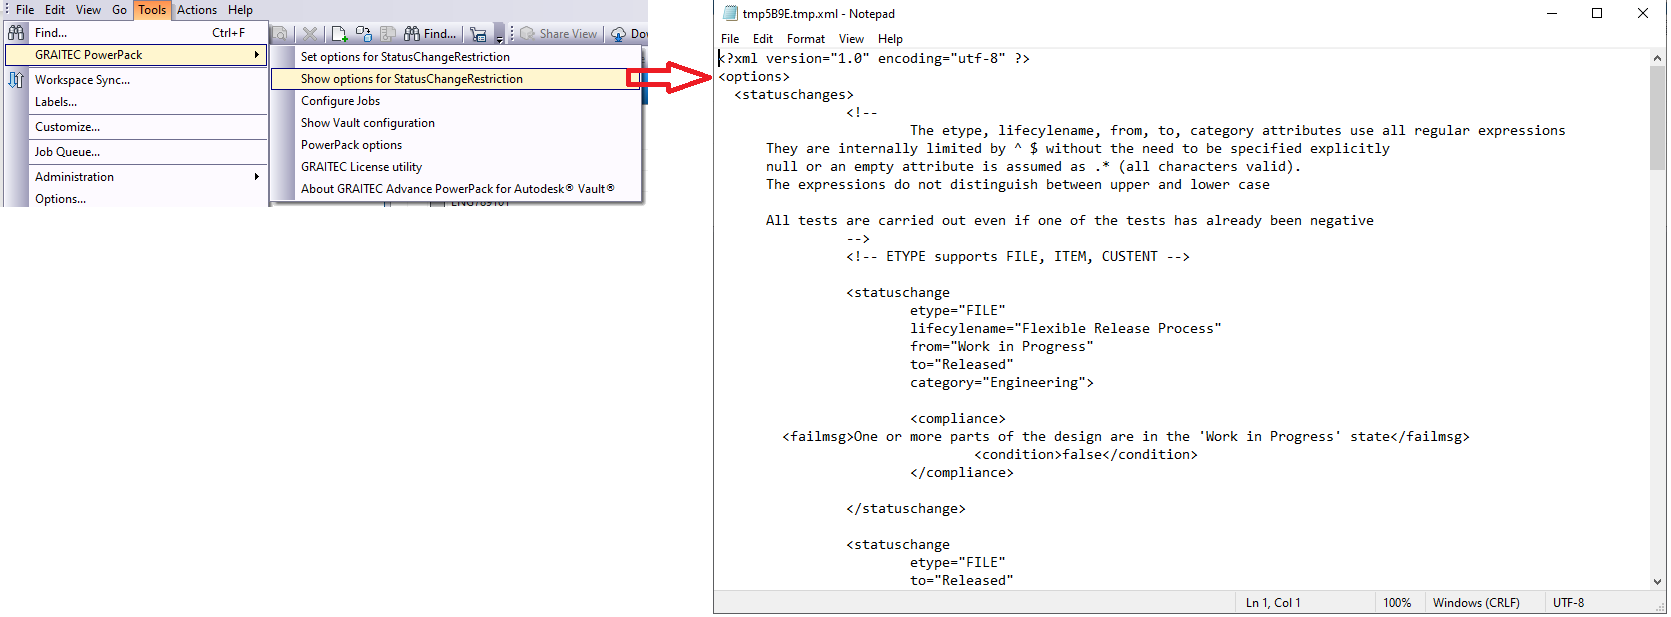Click the 'from="Work in Progress"' line
The width and height of the screenshot is (1671, 617).
1002,347
